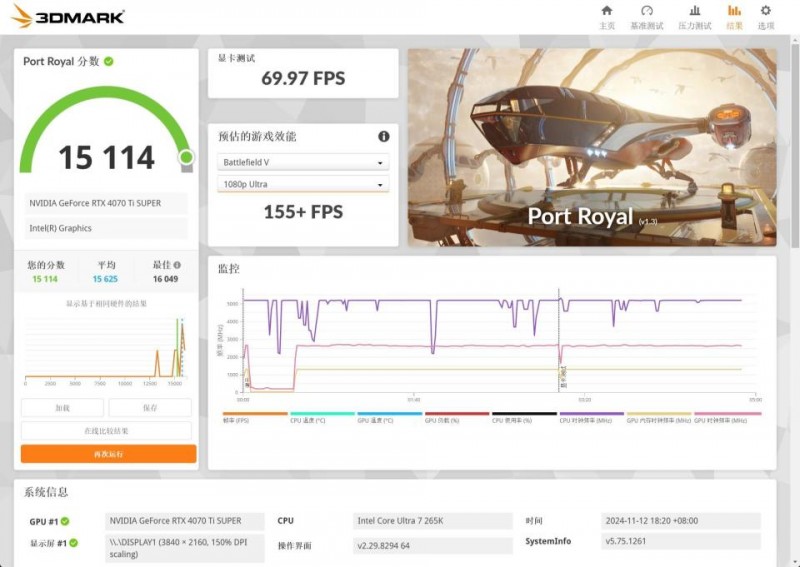Click the 监控 monitoring line chart
The width and height of the screenshot is (800, 567).
point(490,344)
